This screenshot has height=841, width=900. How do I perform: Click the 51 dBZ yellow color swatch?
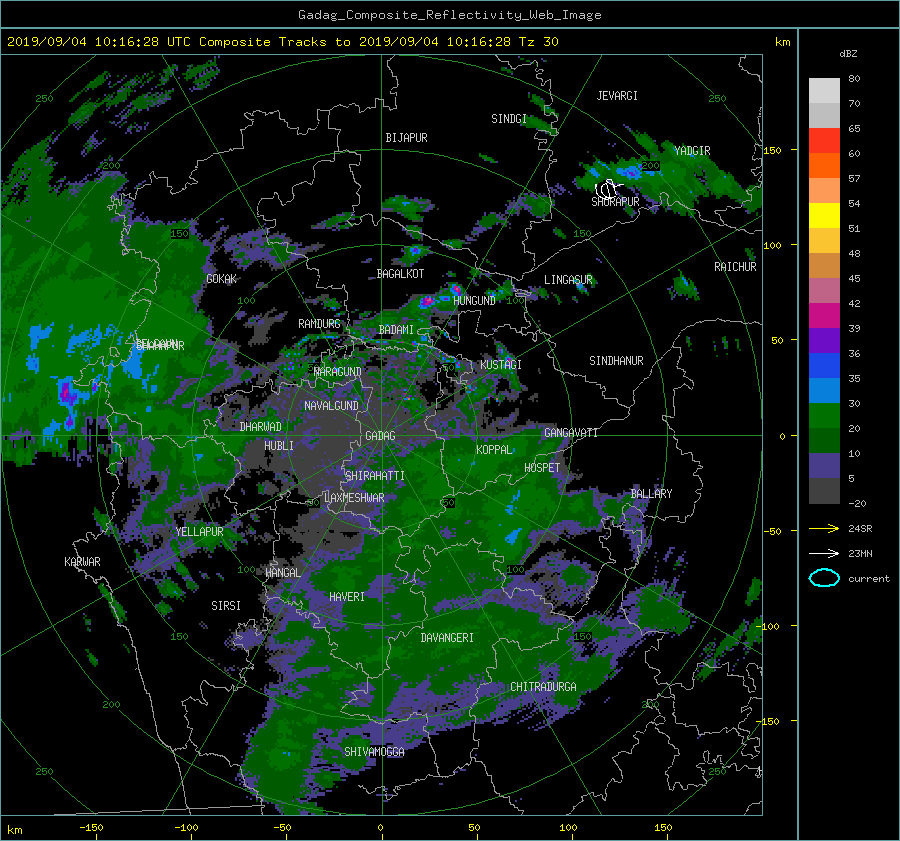pyautogui.click(x=824, y=216)
